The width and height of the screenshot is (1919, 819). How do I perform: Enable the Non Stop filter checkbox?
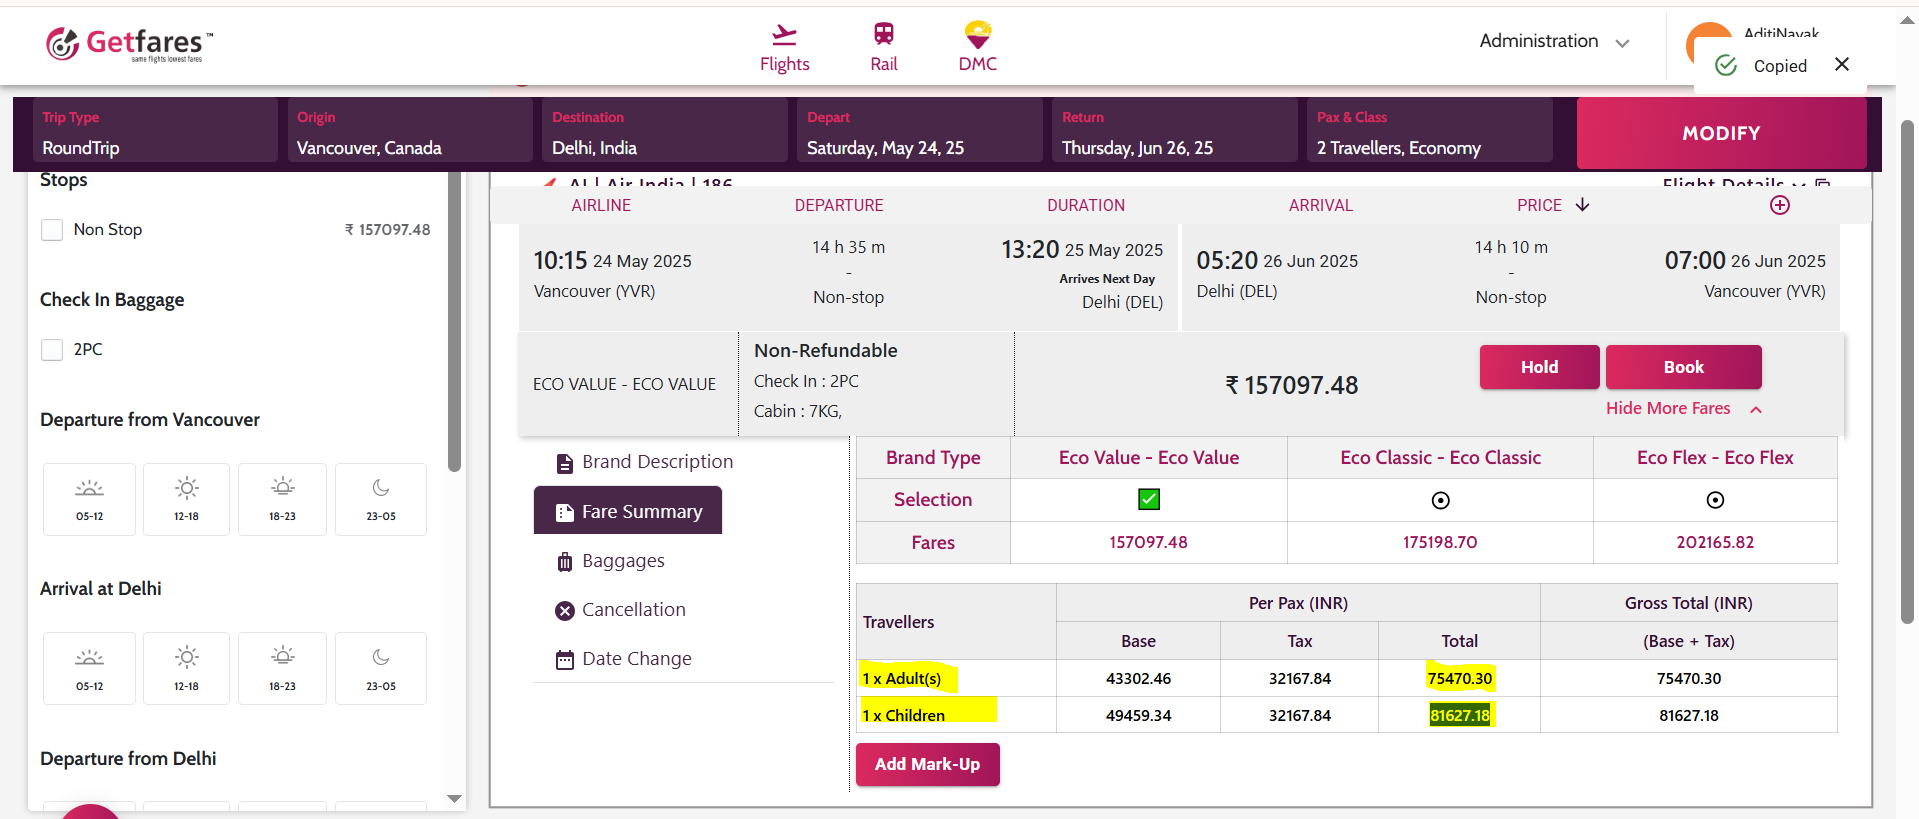(52, 230)
